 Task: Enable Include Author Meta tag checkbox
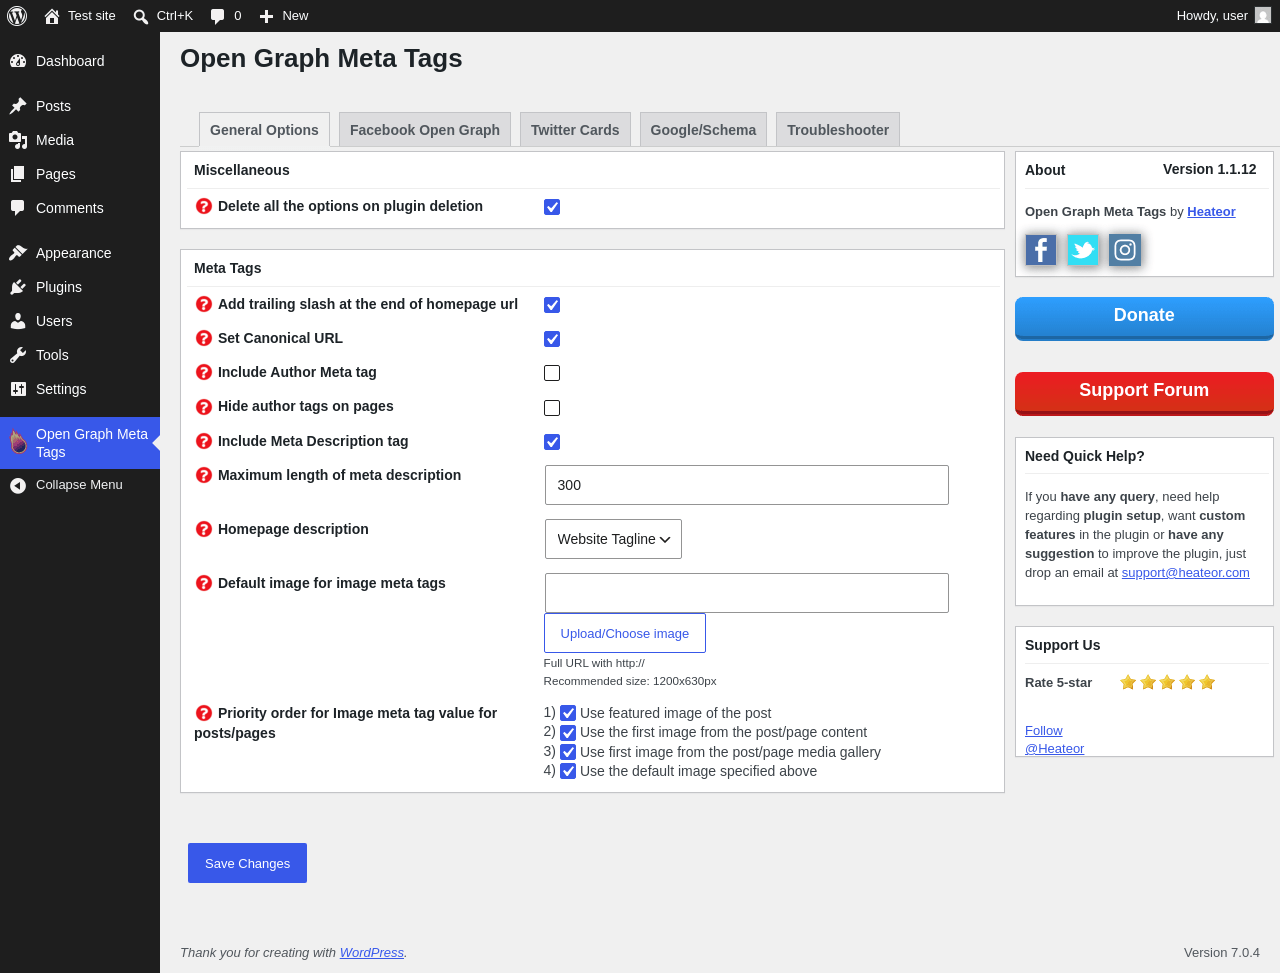pos(552,373)
